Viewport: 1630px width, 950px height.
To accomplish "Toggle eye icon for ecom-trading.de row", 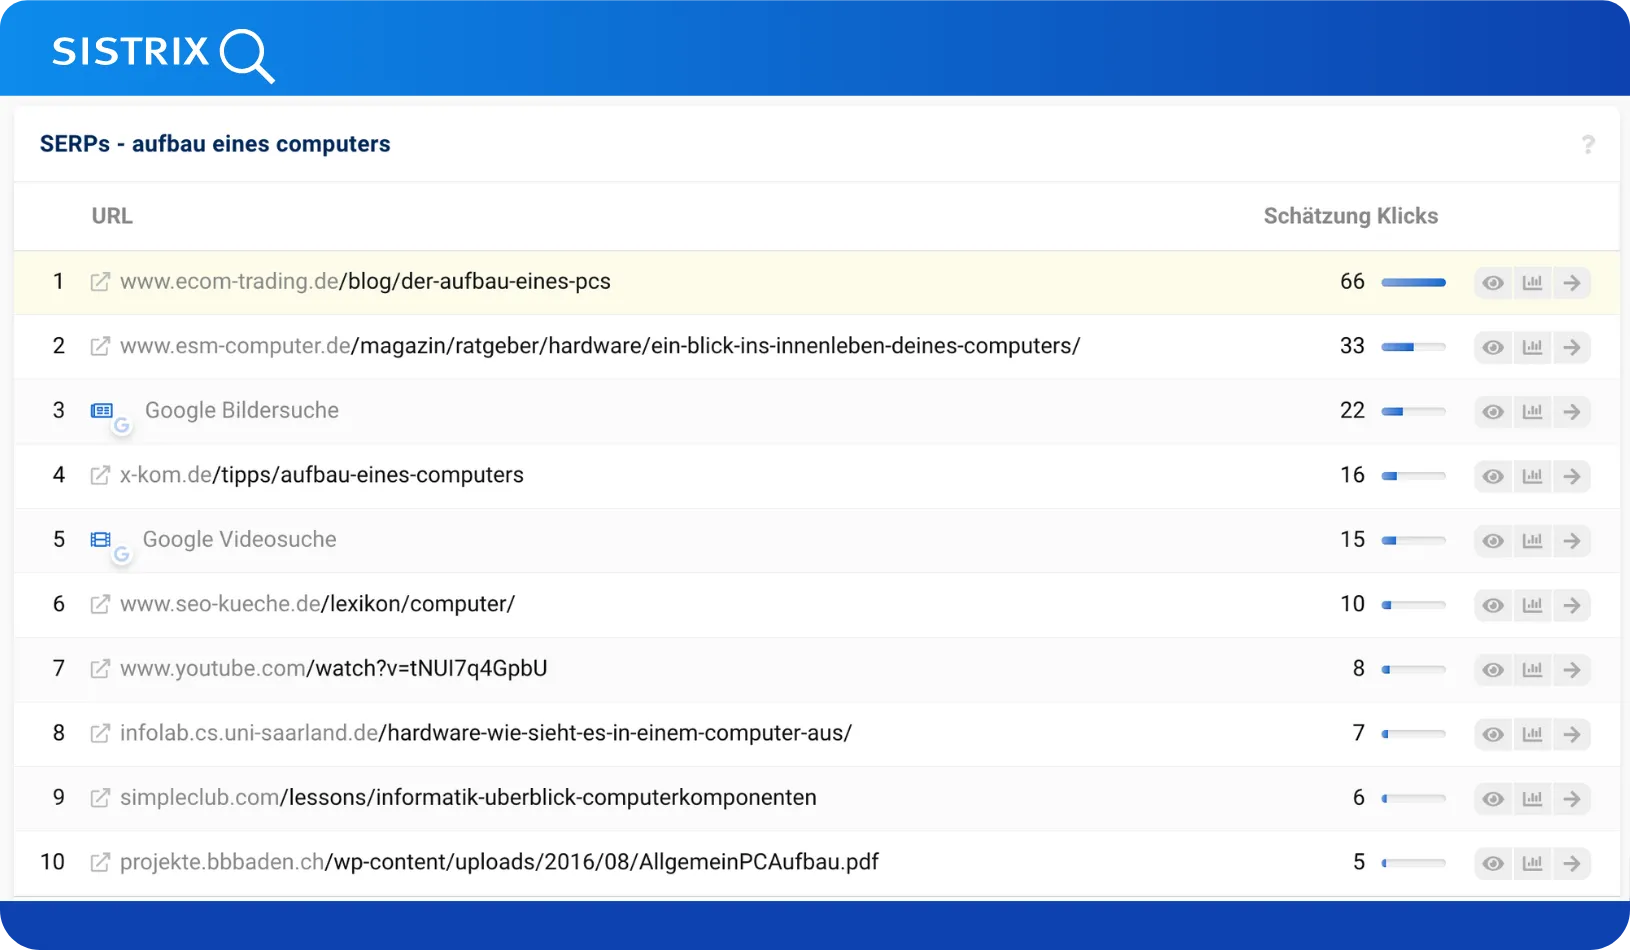I will (x=1493, y=283).
